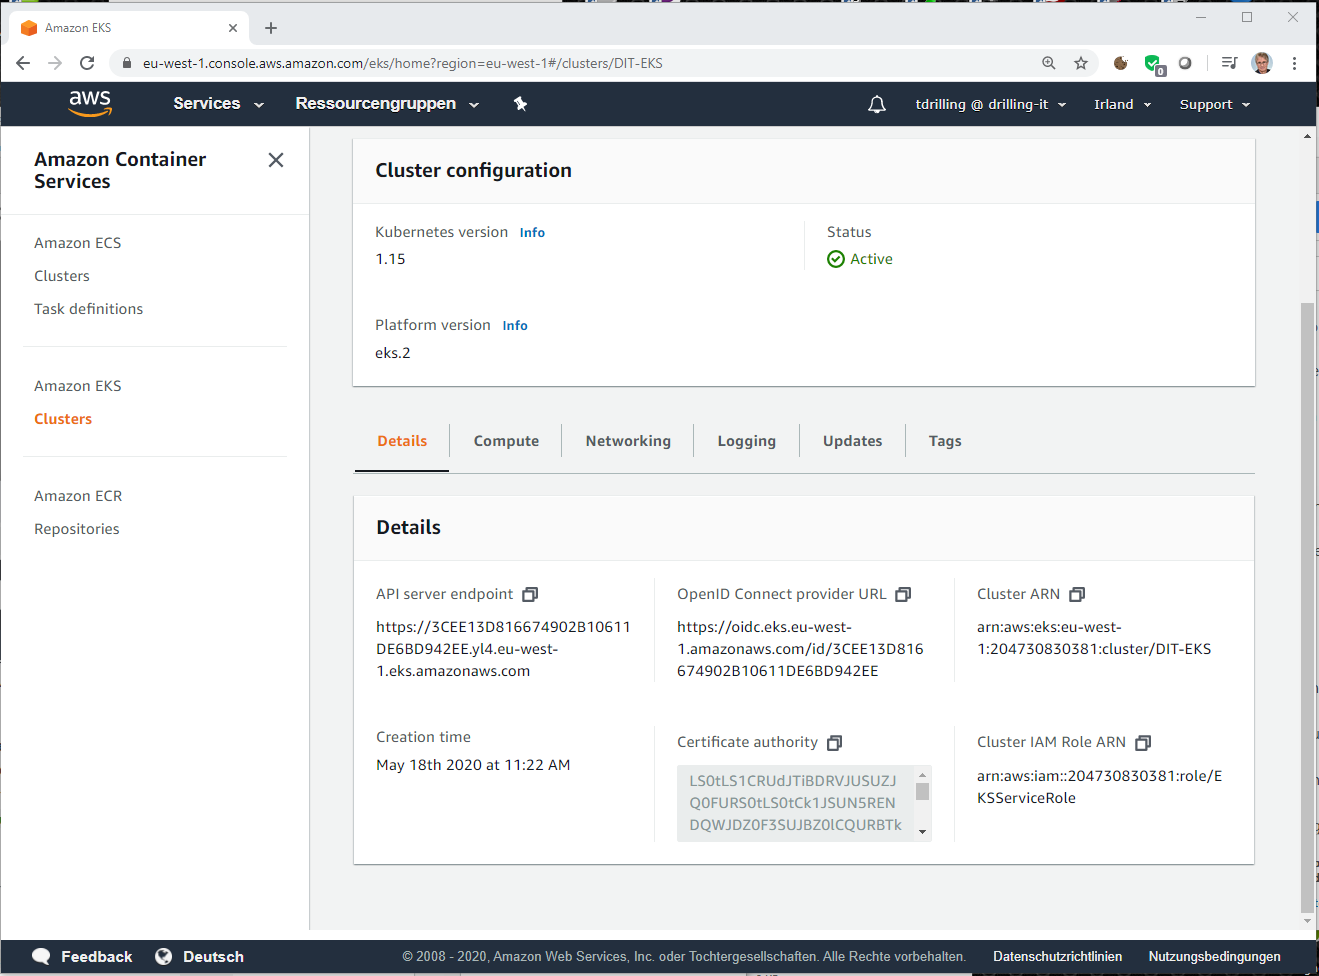Open the Nutzungsbedingungen footer link
The height and width of the screenshot is (976, 1319).
point(1215,957)
